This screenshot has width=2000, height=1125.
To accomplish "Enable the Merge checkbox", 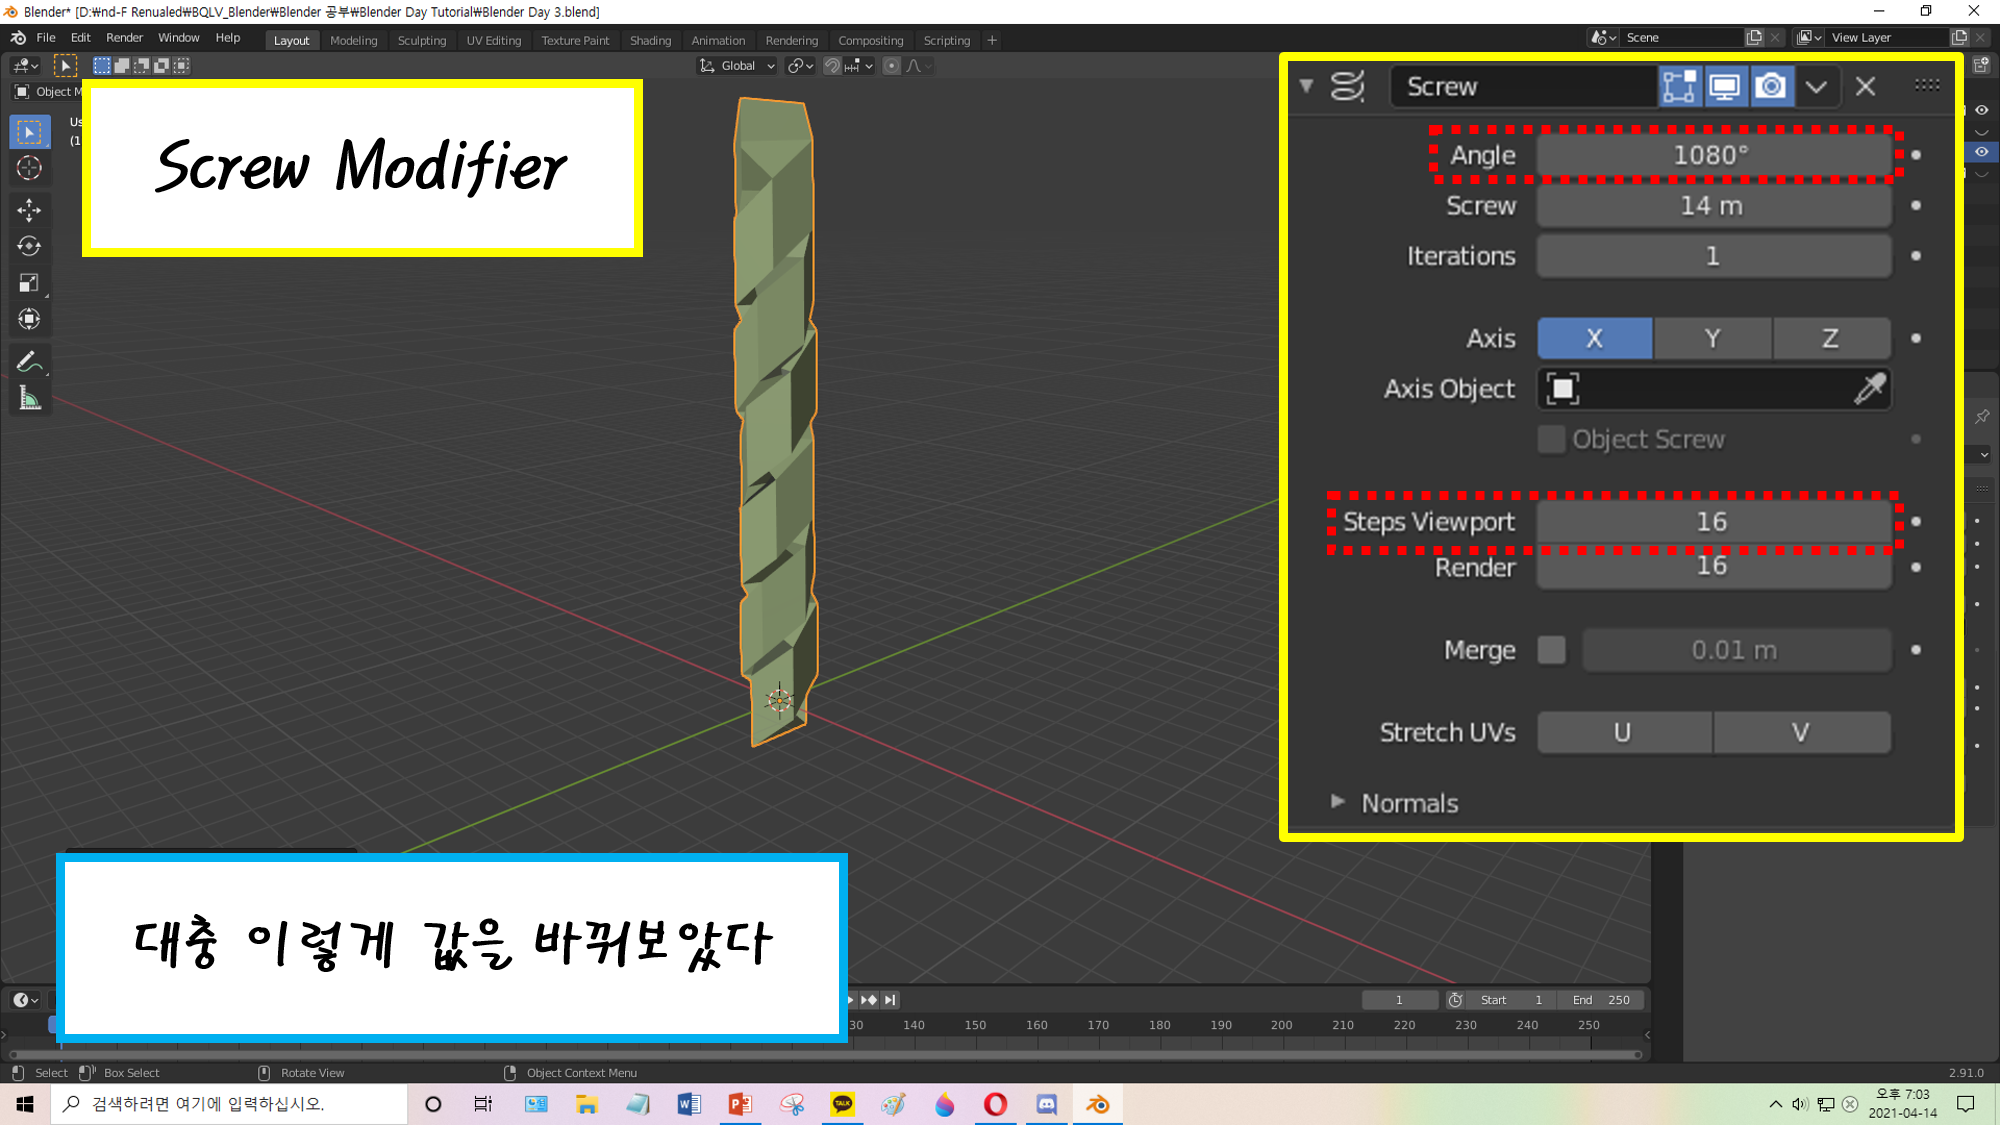I will 1551,650.
